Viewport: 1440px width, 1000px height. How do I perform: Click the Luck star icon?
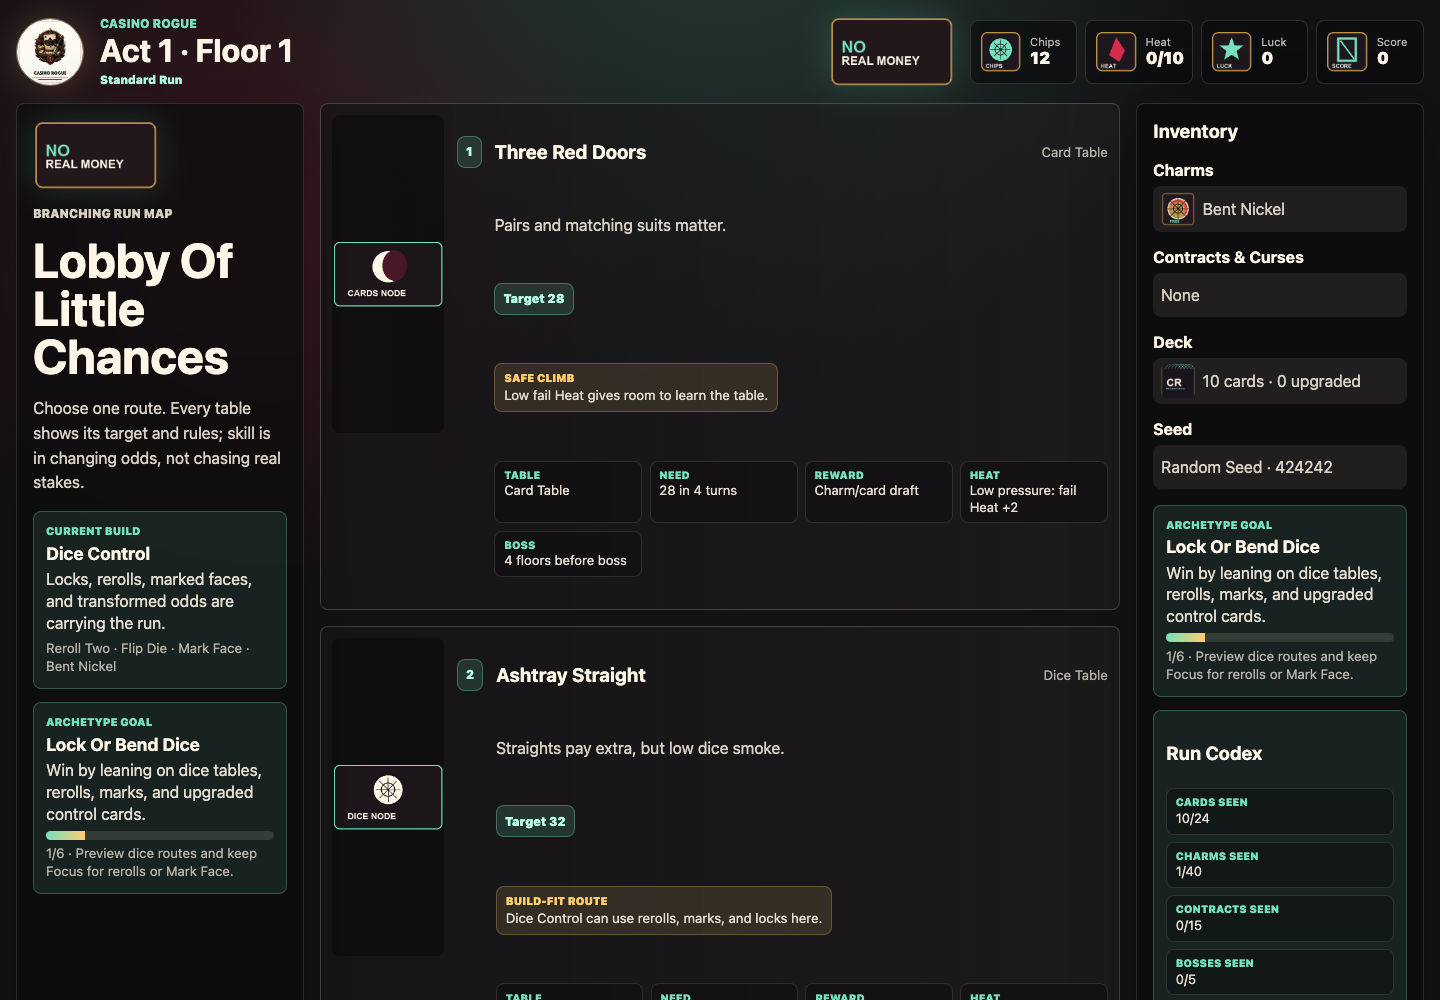(x=1232, y=51)
